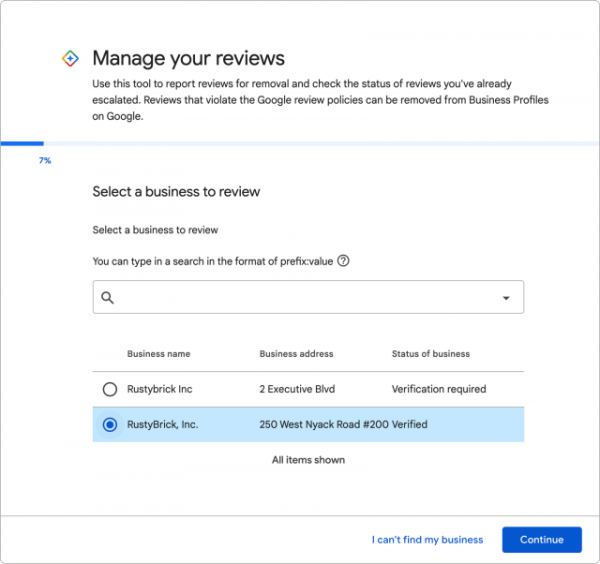Image resolution: width=600 pixels, height=564 pixels.
Task: Click the Rustybrick Inc name text
Action: [160, 389]
